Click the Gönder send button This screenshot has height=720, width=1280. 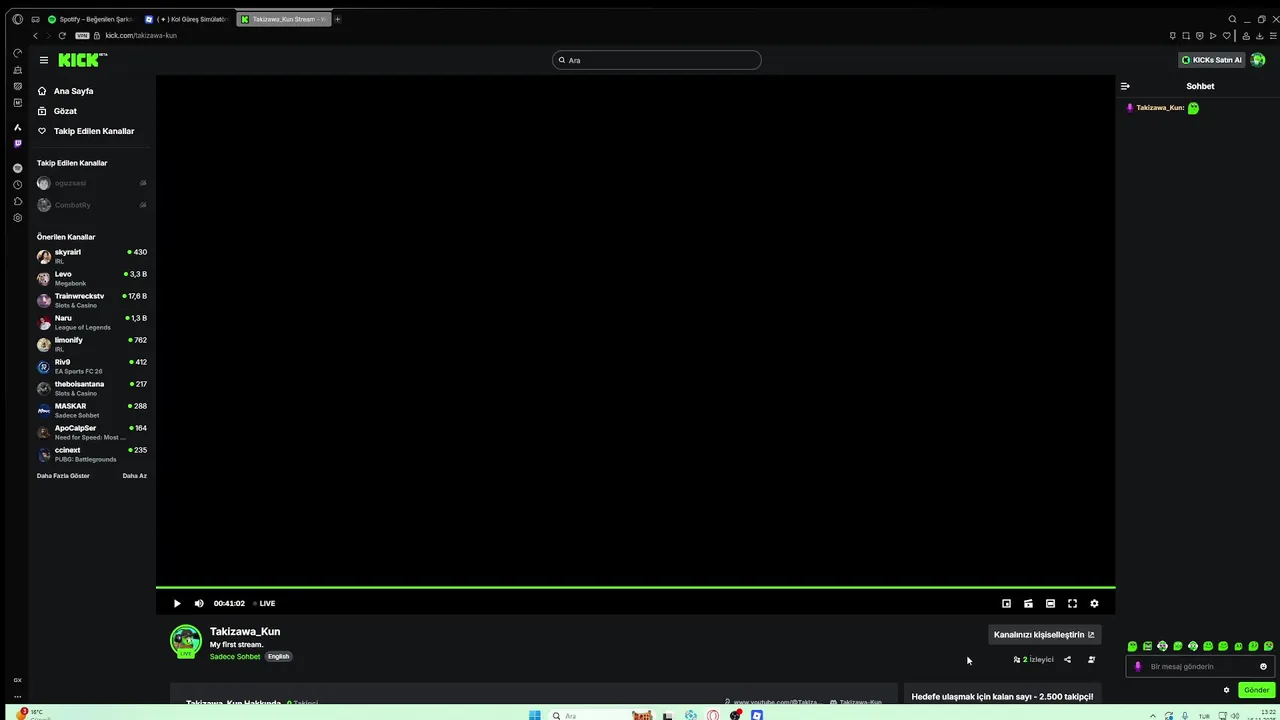click(x=1256, y=690)
